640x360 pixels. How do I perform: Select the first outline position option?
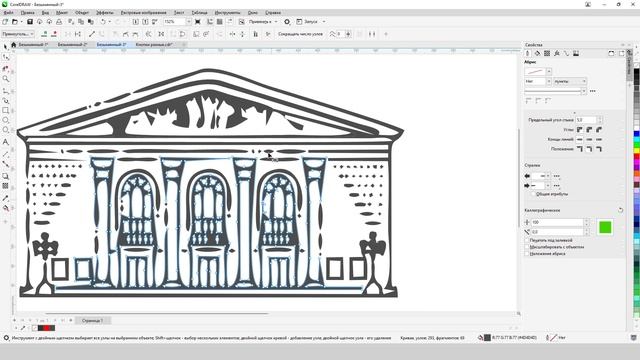coord(580,149)
